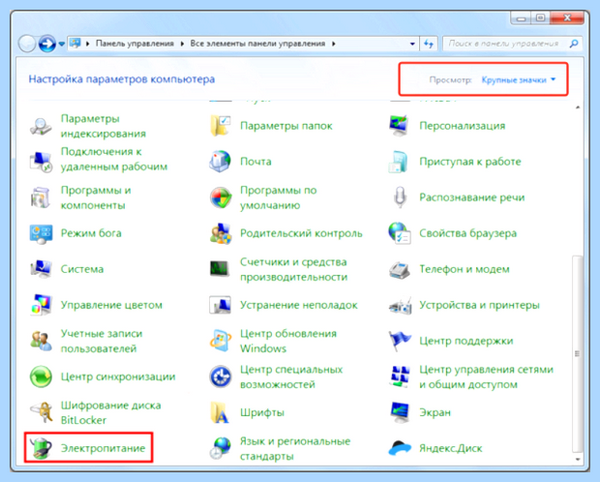Open the Распознавание речи microphone icon

(399, 197)
